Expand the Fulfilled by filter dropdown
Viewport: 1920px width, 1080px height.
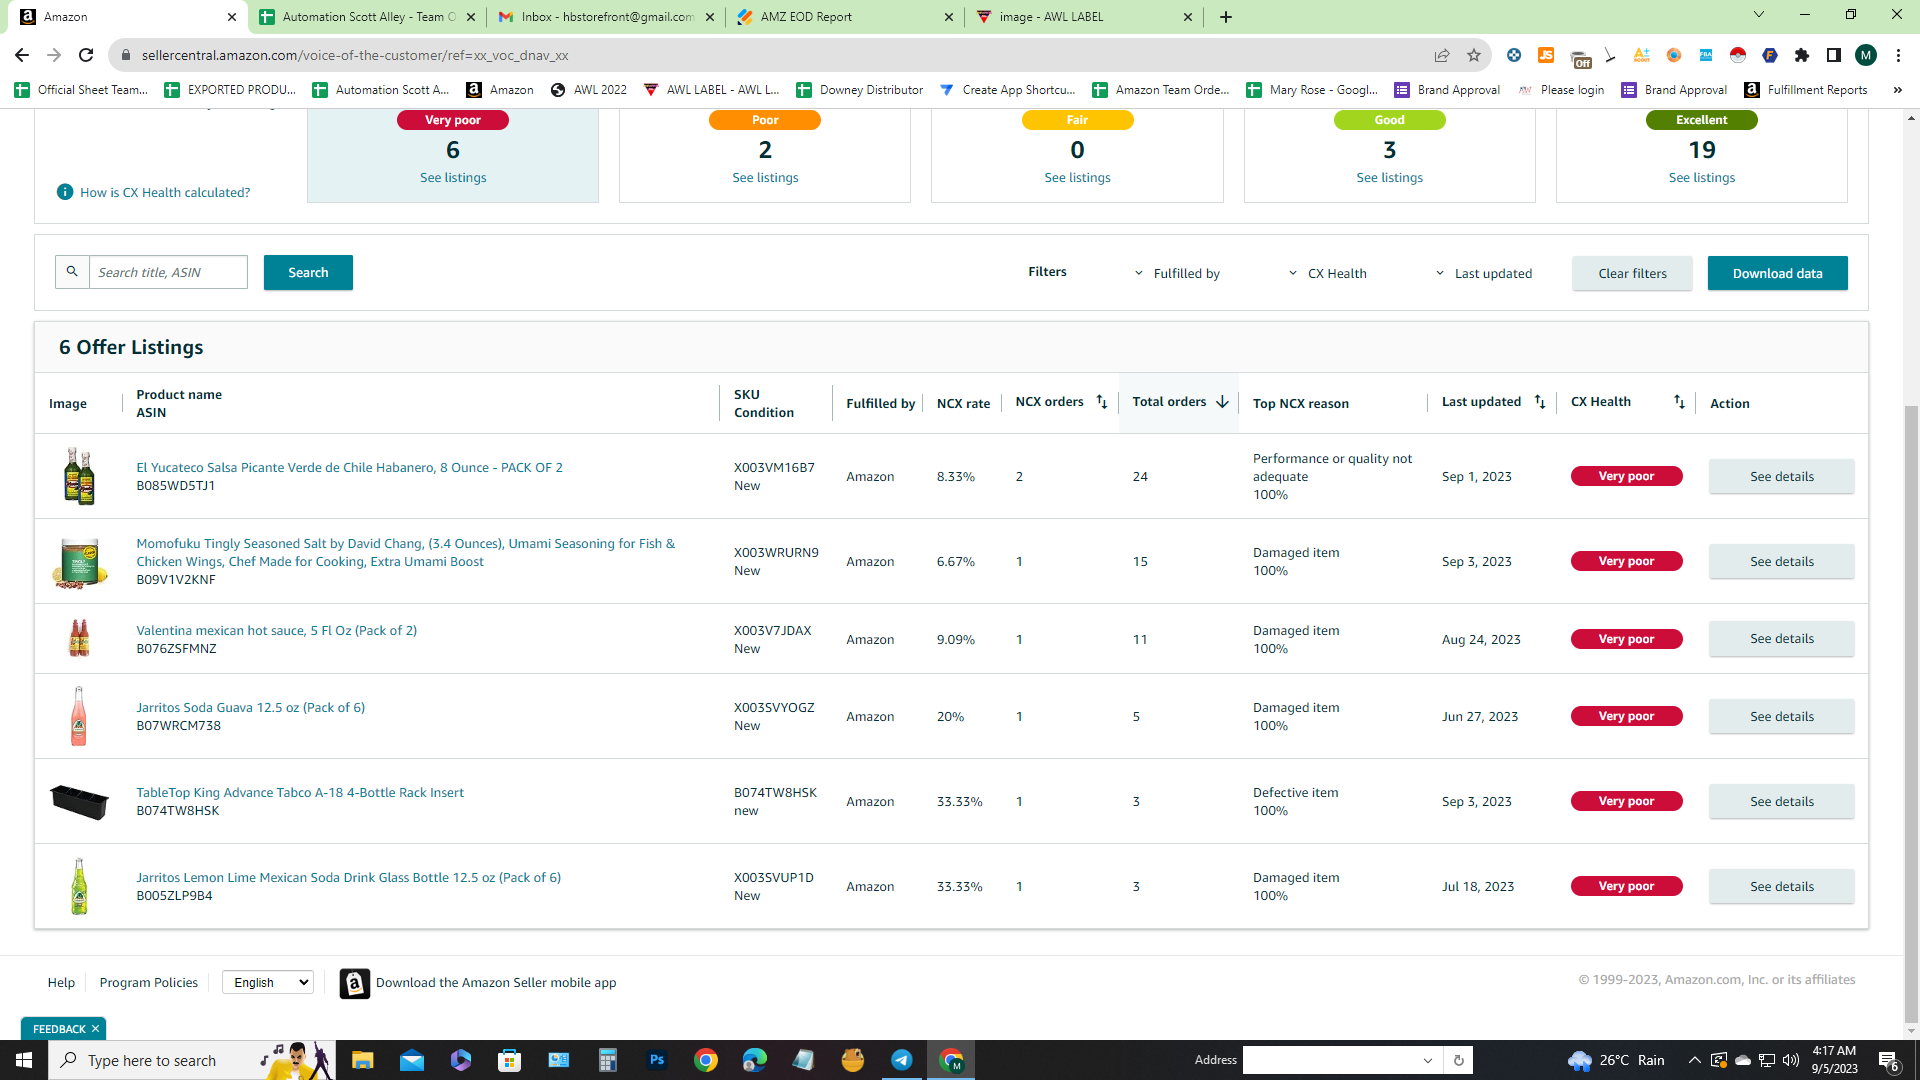tap(1177, 273)
